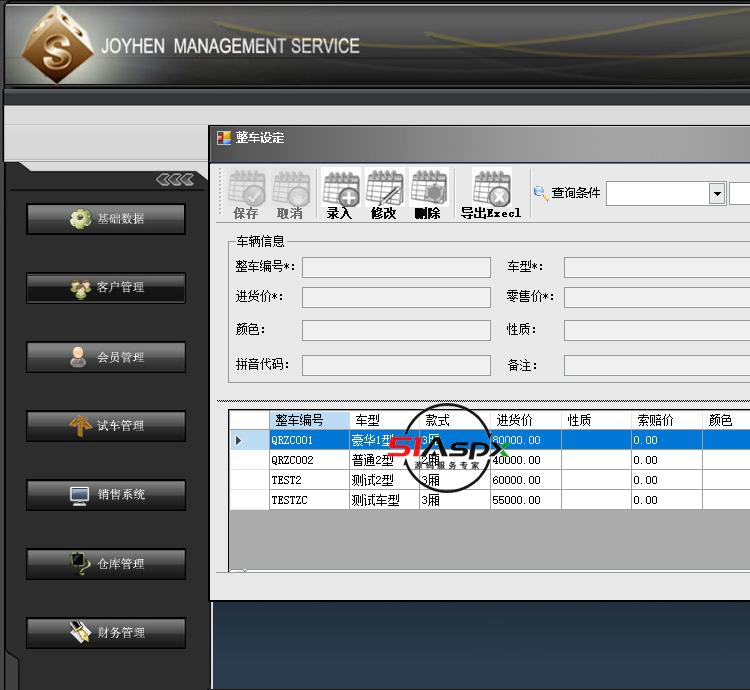
Task: Select the QRZC001 table cell
Action: pyautogui.click(x=309, y=440)
